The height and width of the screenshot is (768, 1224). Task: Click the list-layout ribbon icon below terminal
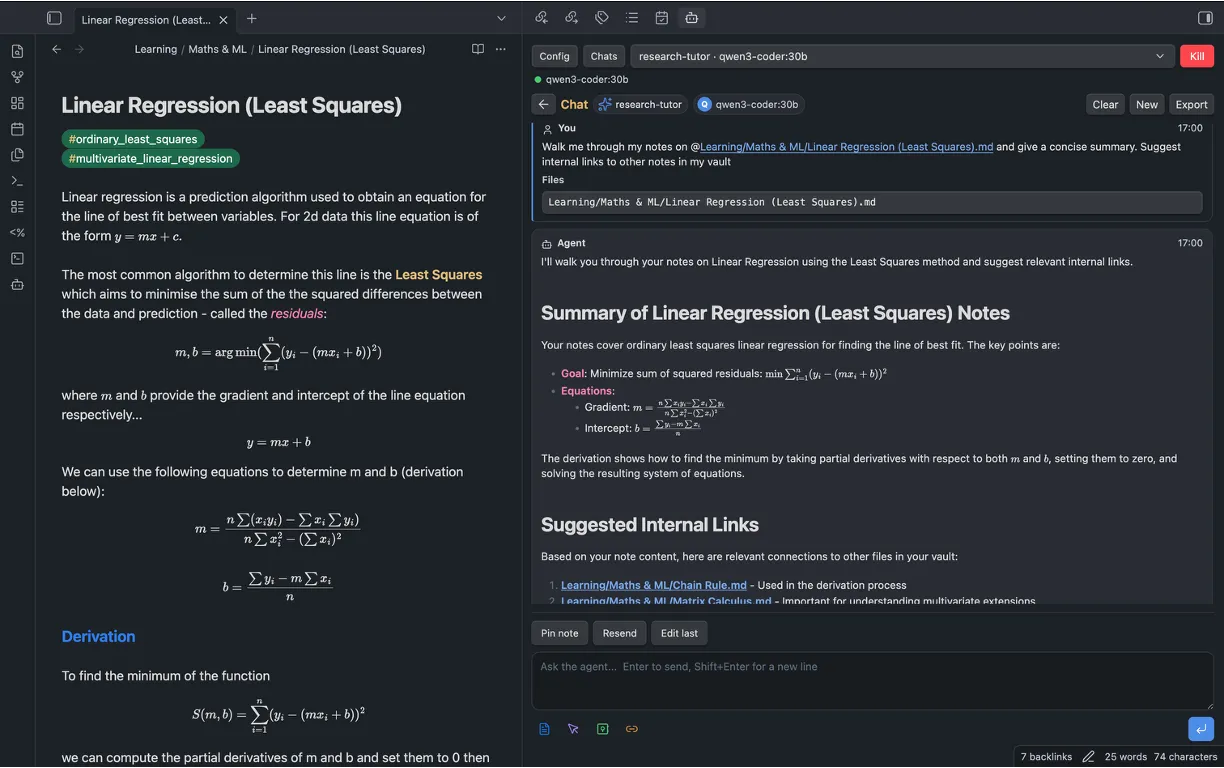tap(17, 207)
